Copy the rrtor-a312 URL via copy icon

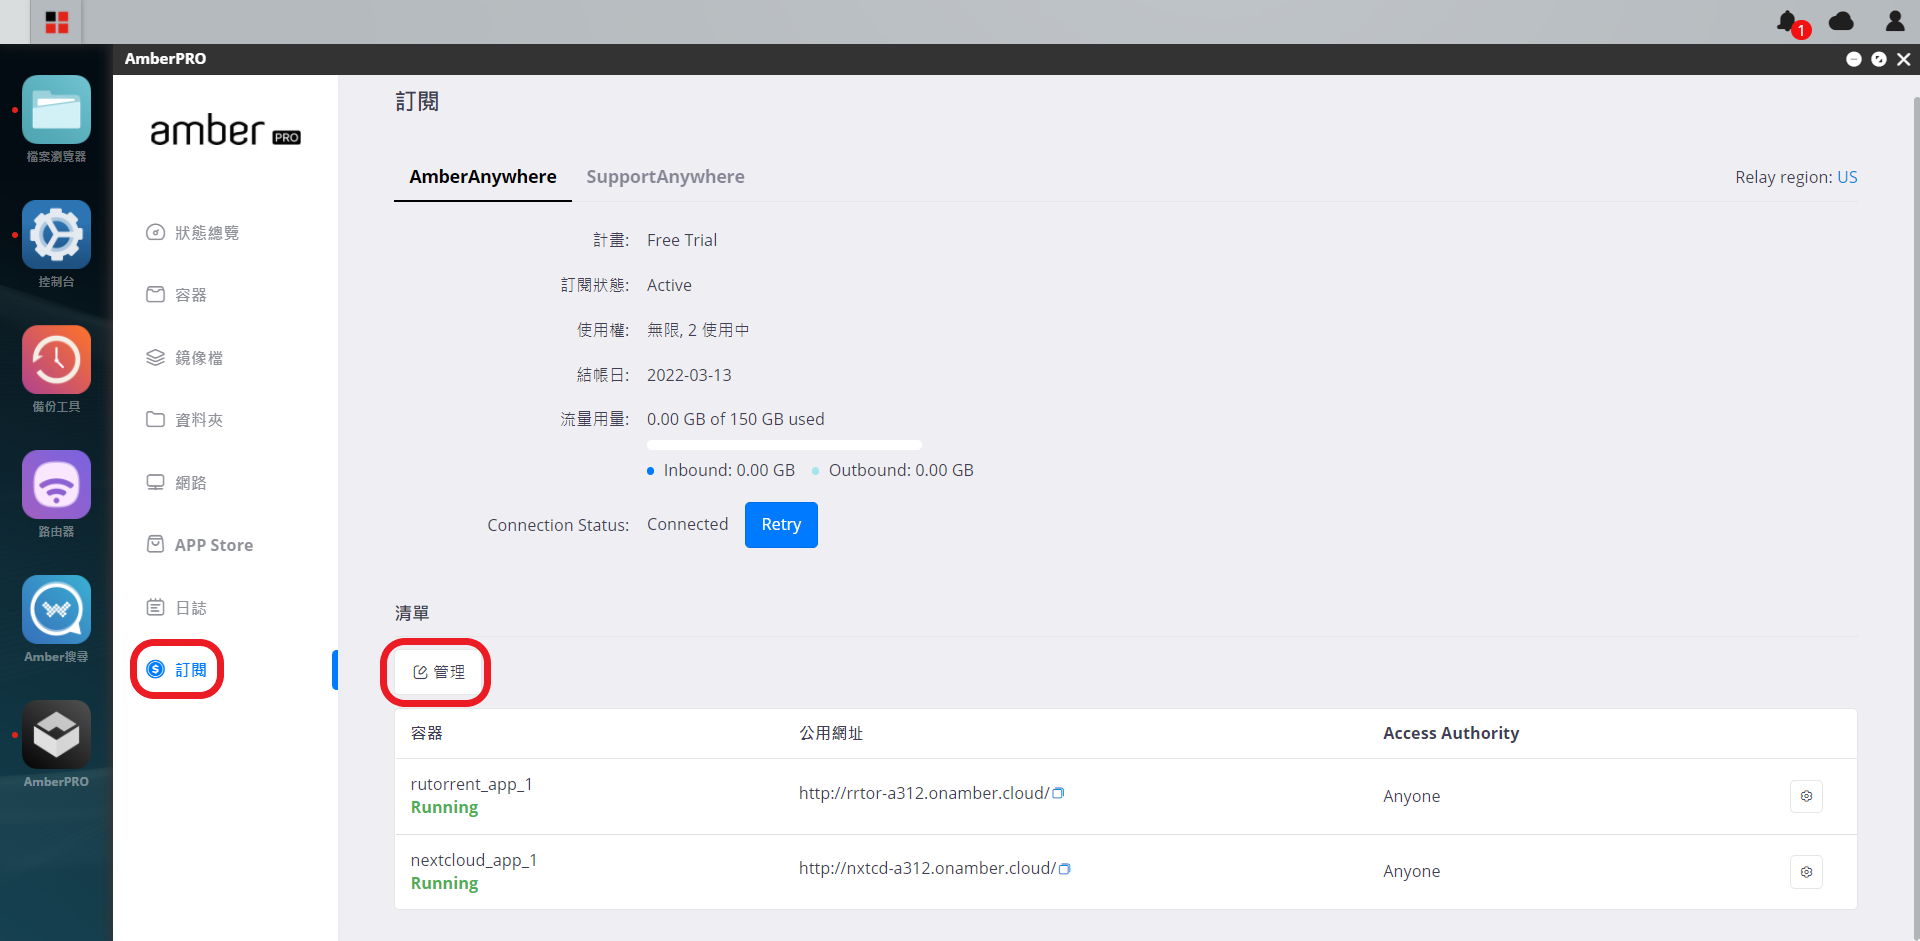[1058, 793]
